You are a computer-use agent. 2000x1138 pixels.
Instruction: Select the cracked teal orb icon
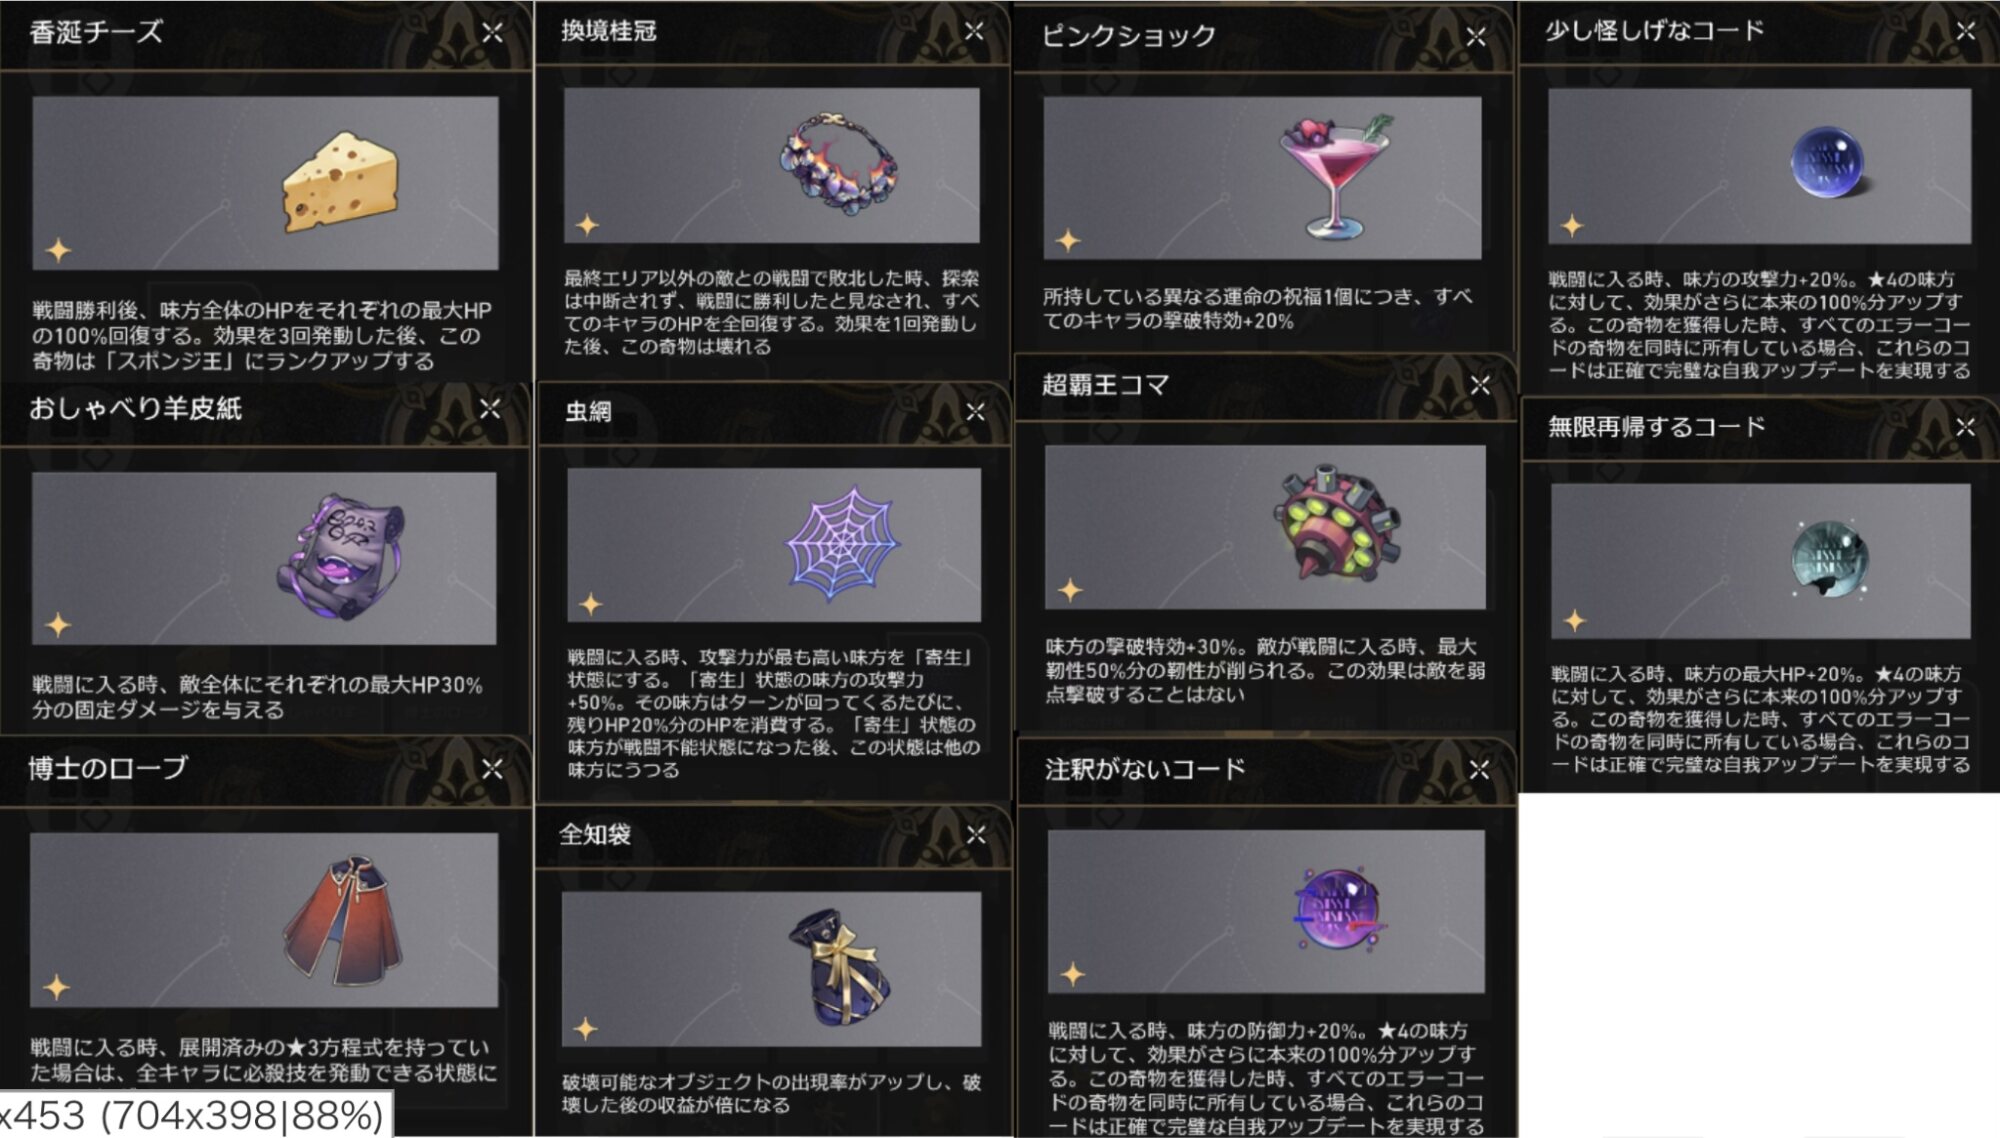pos(1829,559)
